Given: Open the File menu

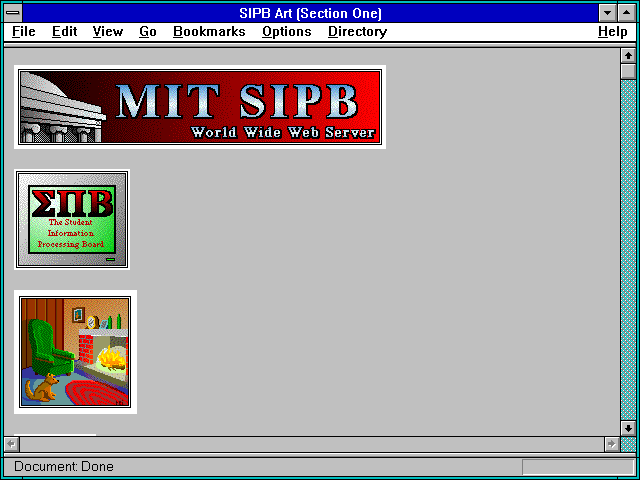Looking at the screenshot, I should click(x=24, y=31).
